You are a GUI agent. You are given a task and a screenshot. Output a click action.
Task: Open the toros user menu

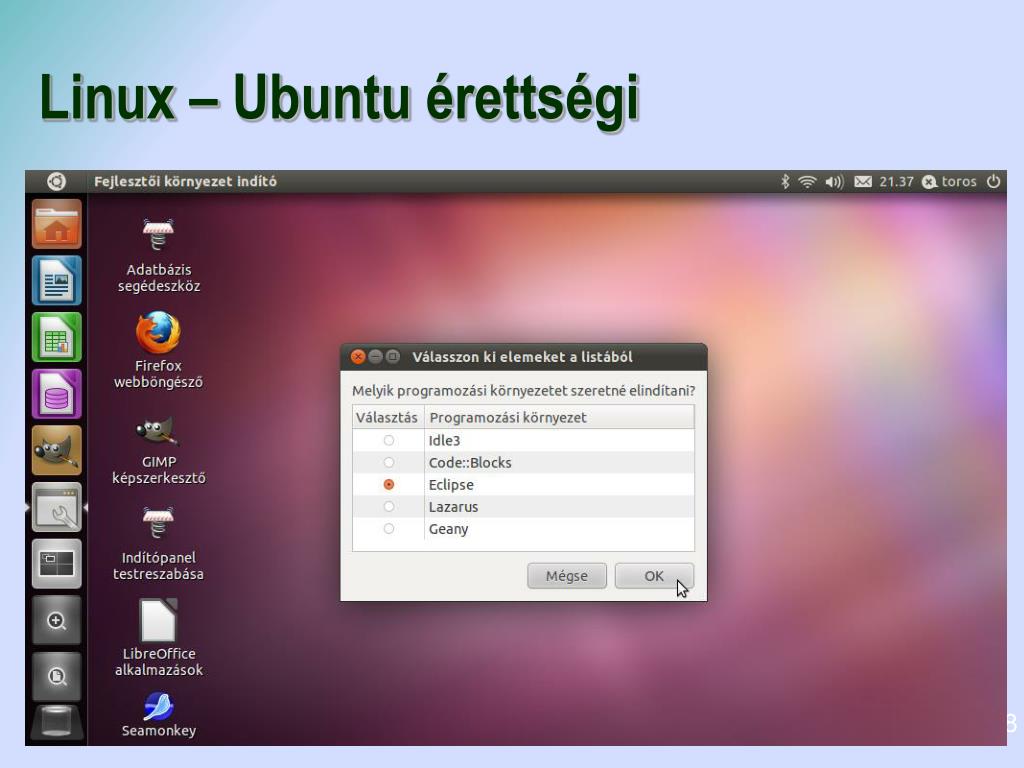click(950, 182)
